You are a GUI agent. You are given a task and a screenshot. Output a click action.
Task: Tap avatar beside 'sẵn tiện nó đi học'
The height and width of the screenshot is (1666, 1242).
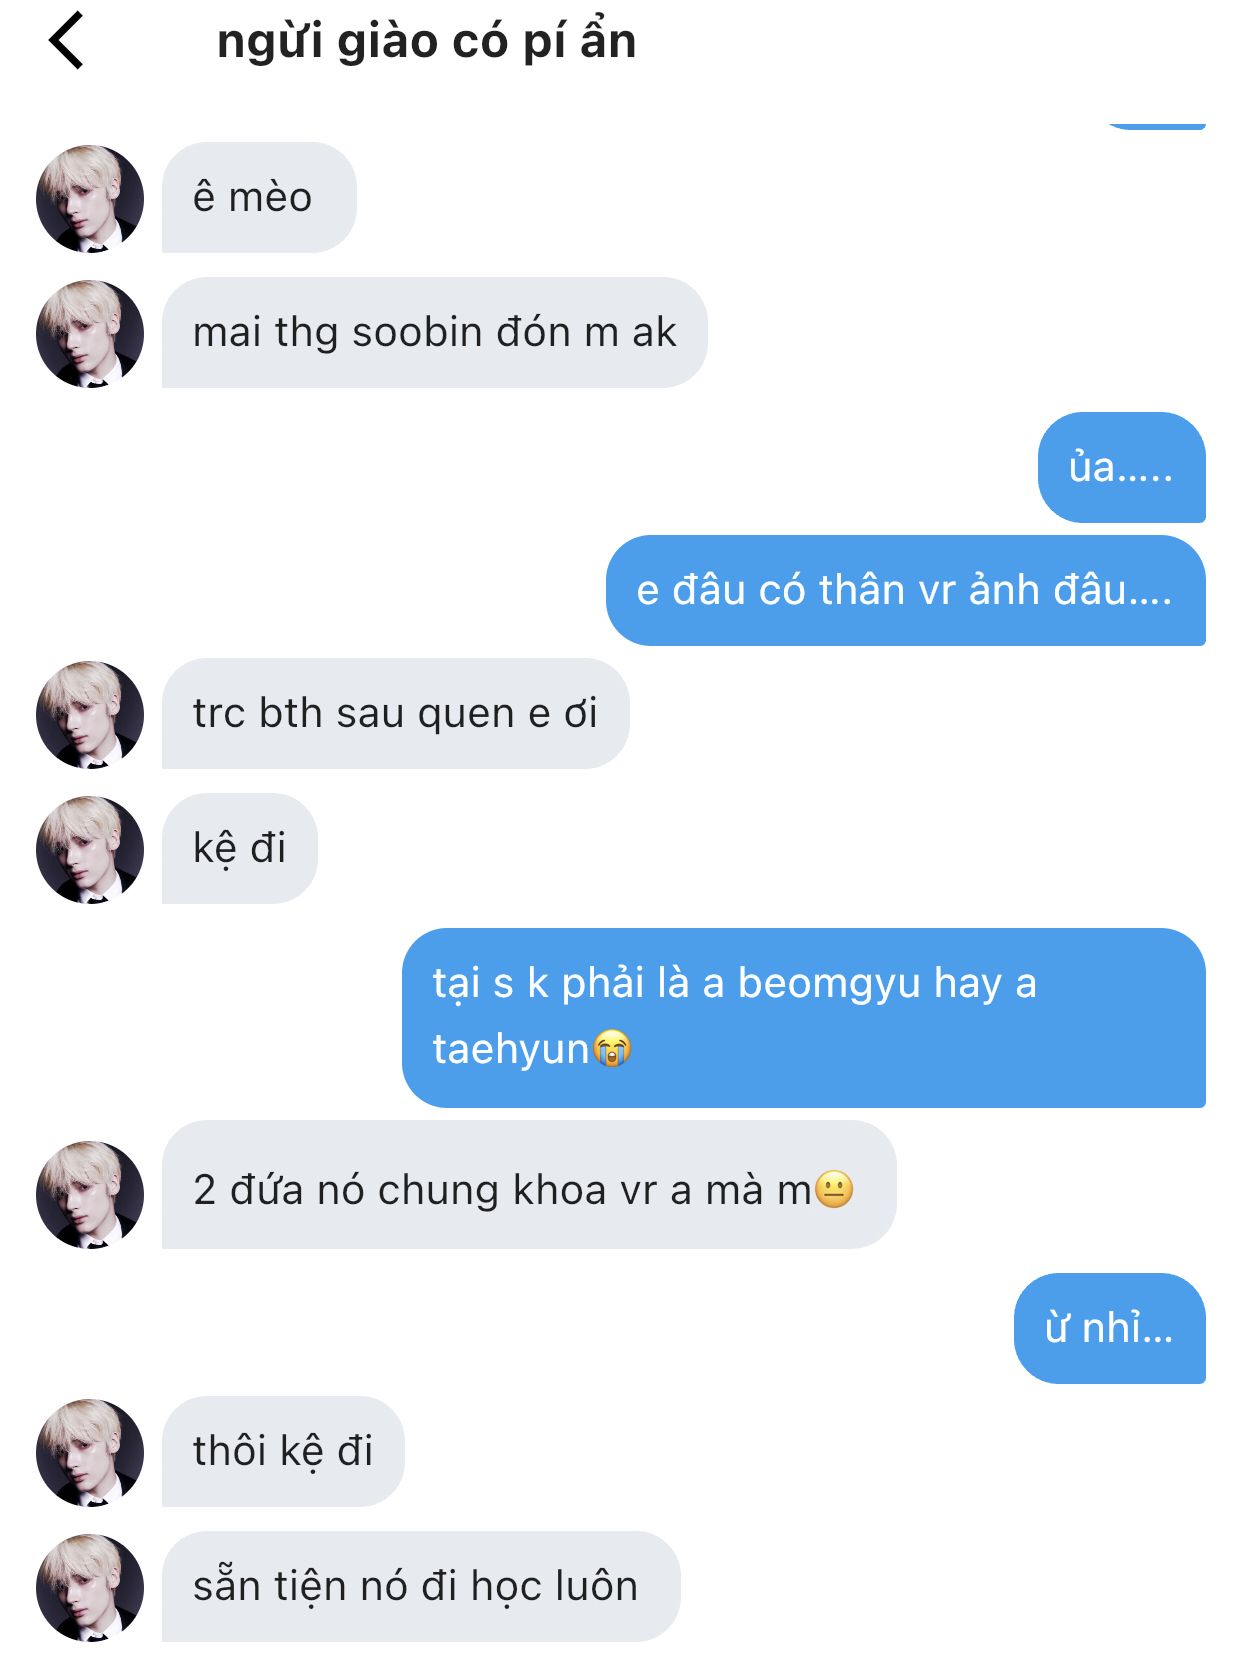[90, 1587]
